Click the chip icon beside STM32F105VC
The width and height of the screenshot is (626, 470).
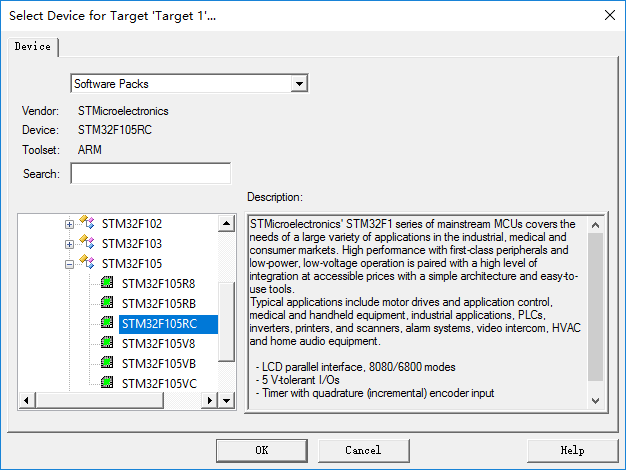coord(107,383)
